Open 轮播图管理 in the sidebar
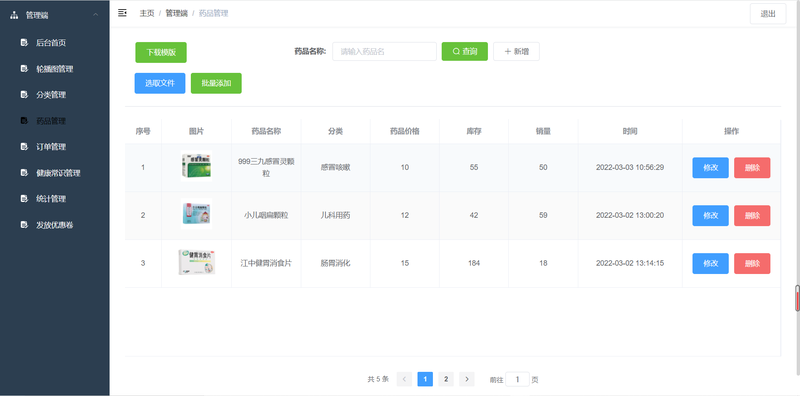Screen dimensions: 800x396 pos(55,69)
